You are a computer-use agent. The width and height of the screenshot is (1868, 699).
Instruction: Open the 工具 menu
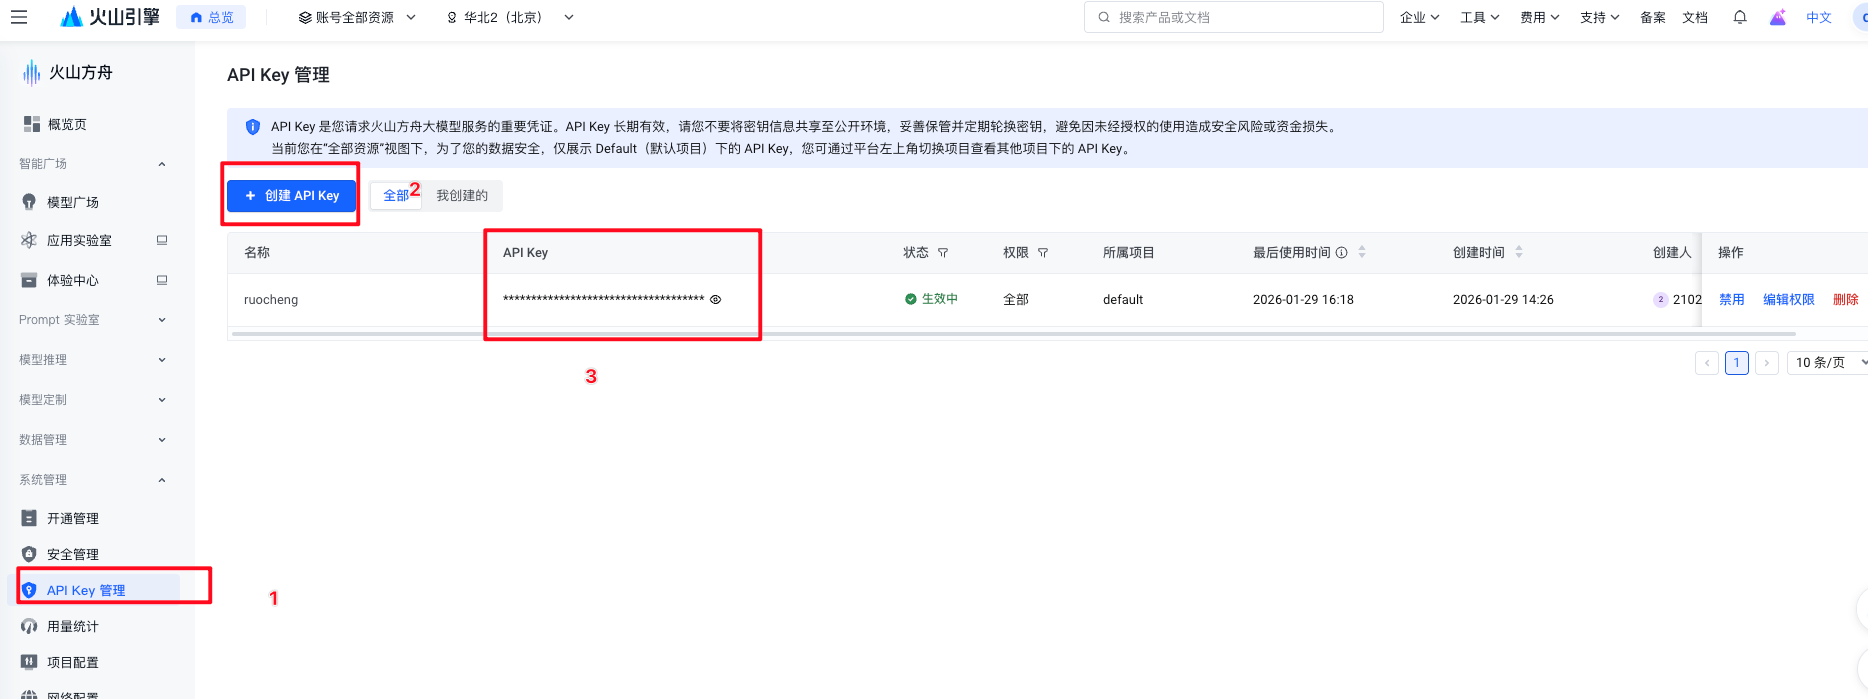point(1479,17)
